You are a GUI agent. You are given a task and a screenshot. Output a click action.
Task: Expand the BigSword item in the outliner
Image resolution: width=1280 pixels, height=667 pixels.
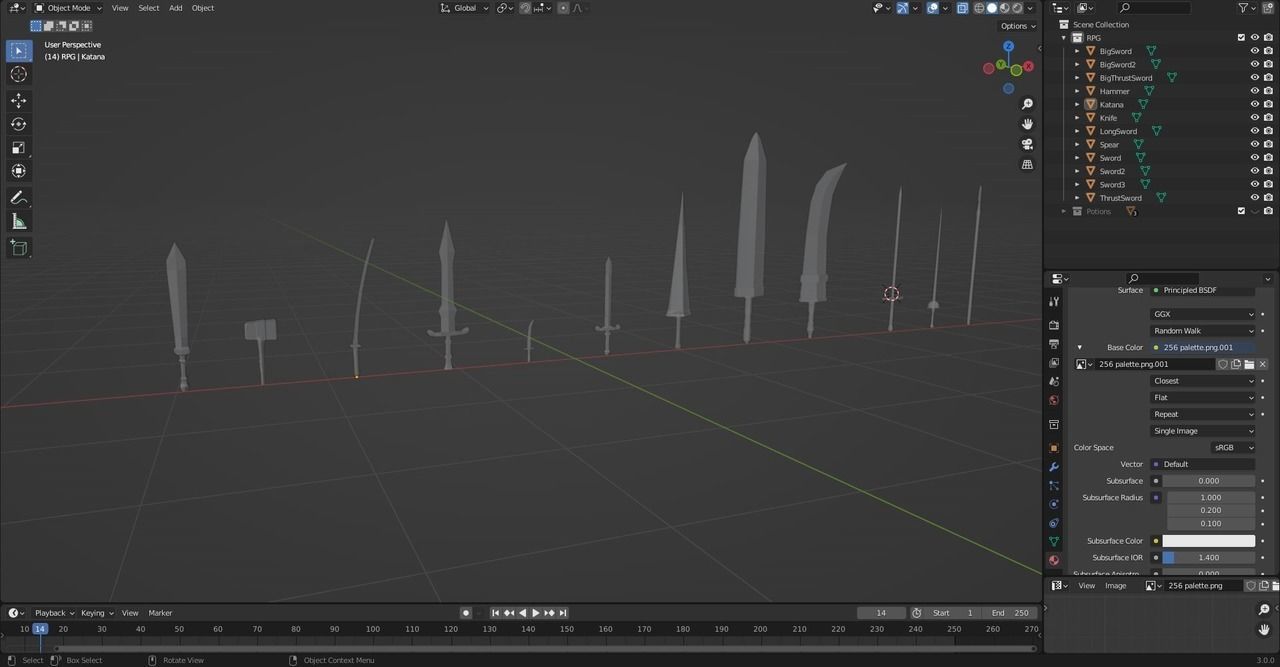tap(1075, 50)
